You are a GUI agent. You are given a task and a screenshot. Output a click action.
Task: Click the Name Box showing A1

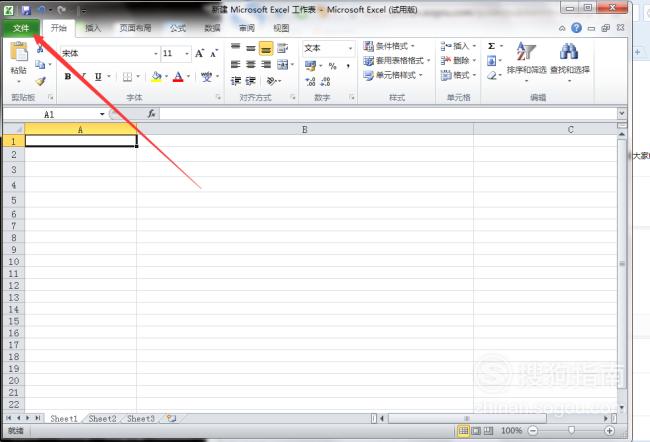click(x=49, y=114)
